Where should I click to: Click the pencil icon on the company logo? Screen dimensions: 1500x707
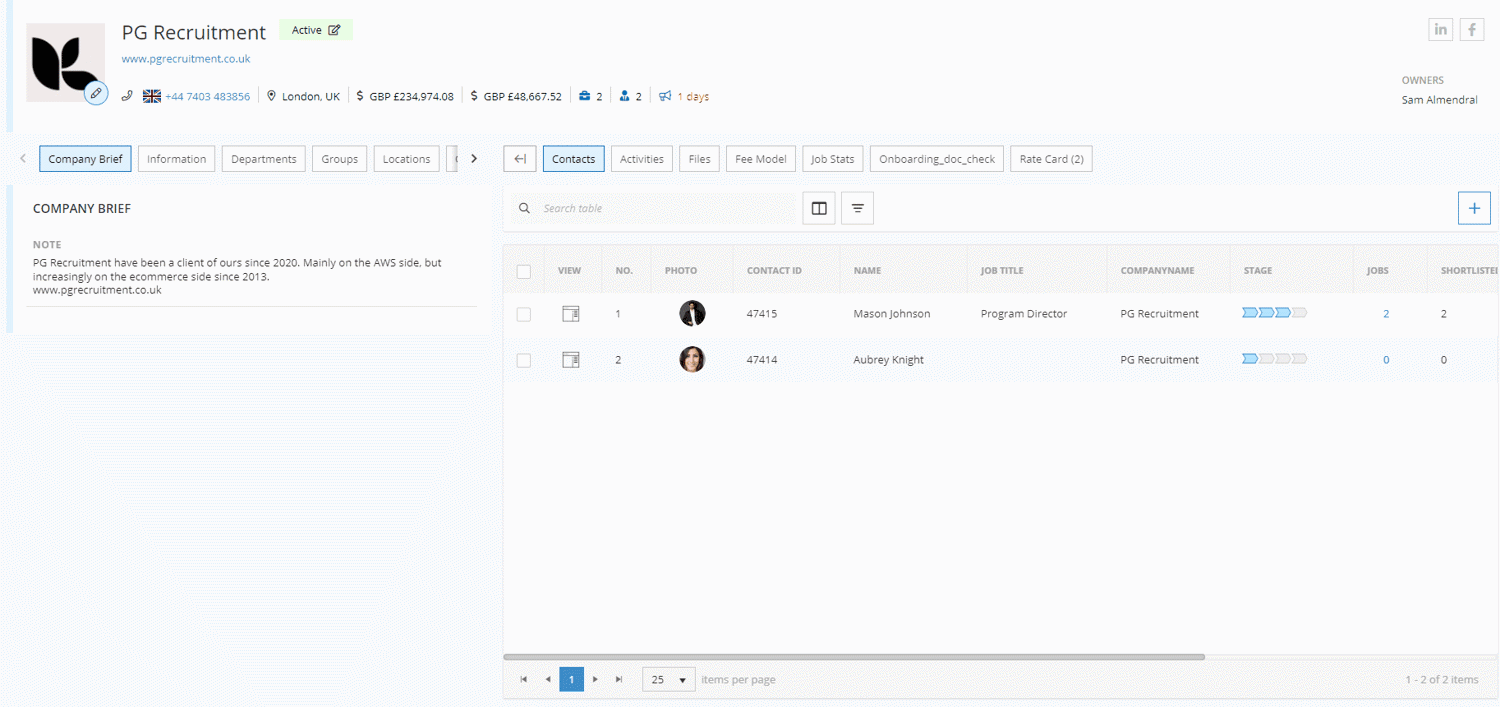[96, 93]
